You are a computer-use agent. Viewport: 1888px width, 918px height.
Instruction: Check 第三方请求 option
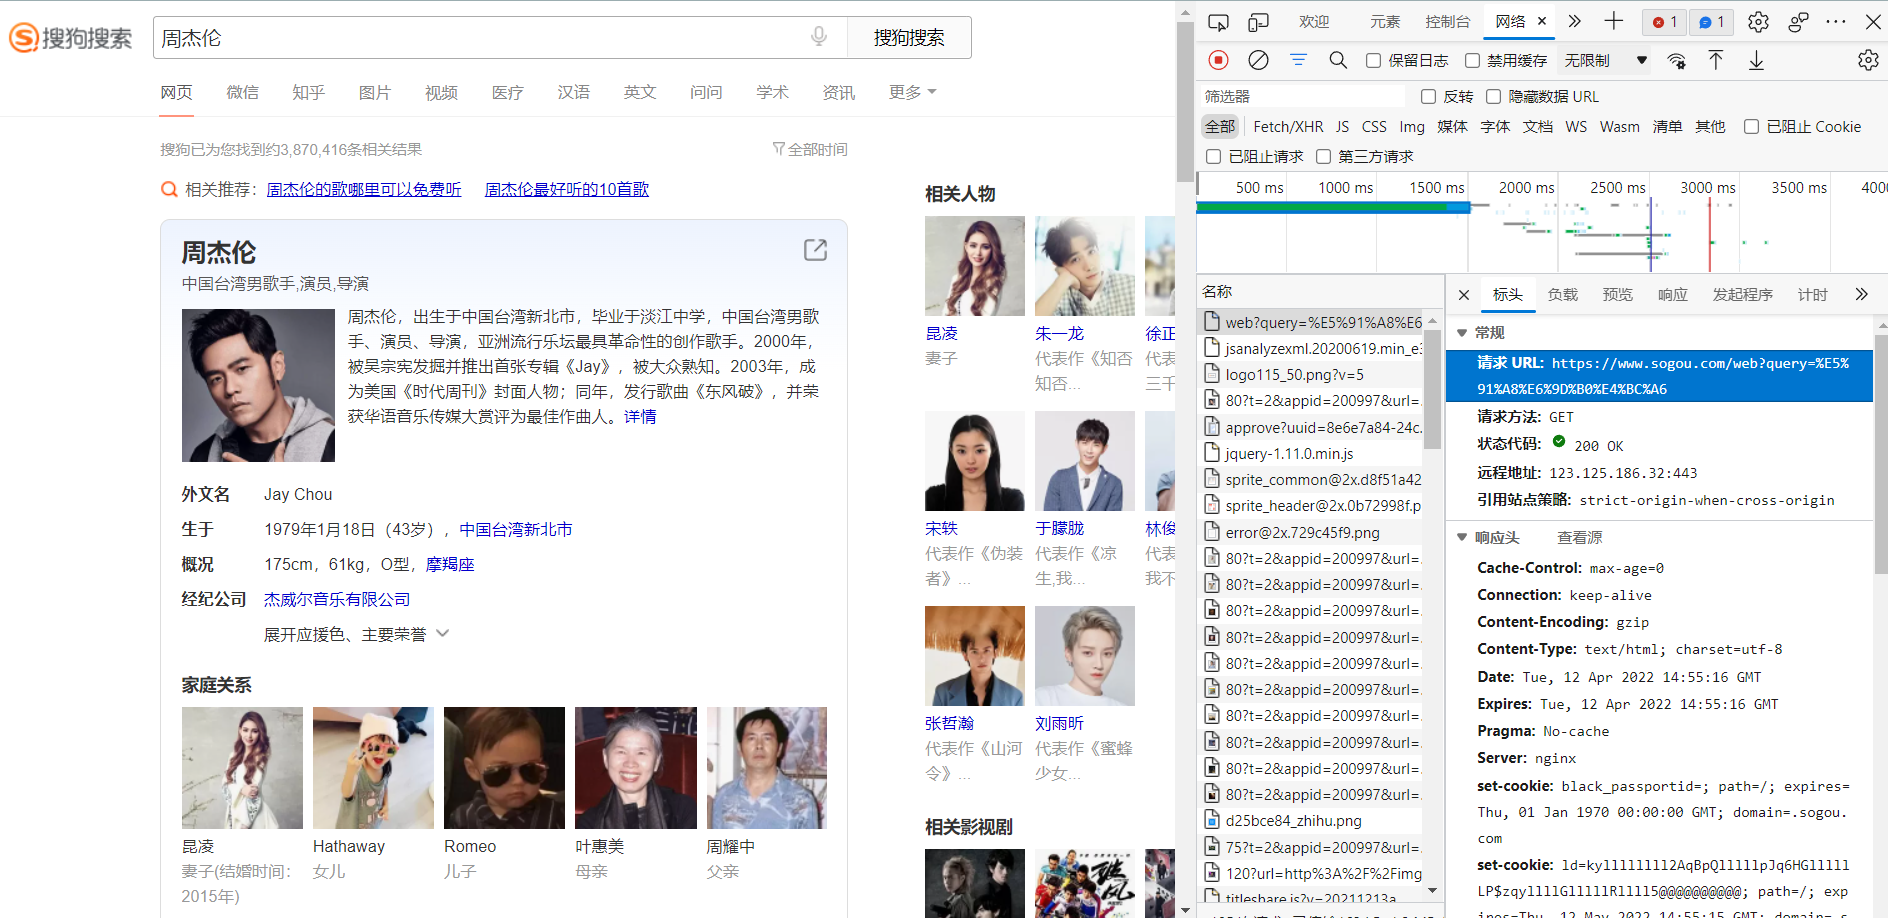1324,157
